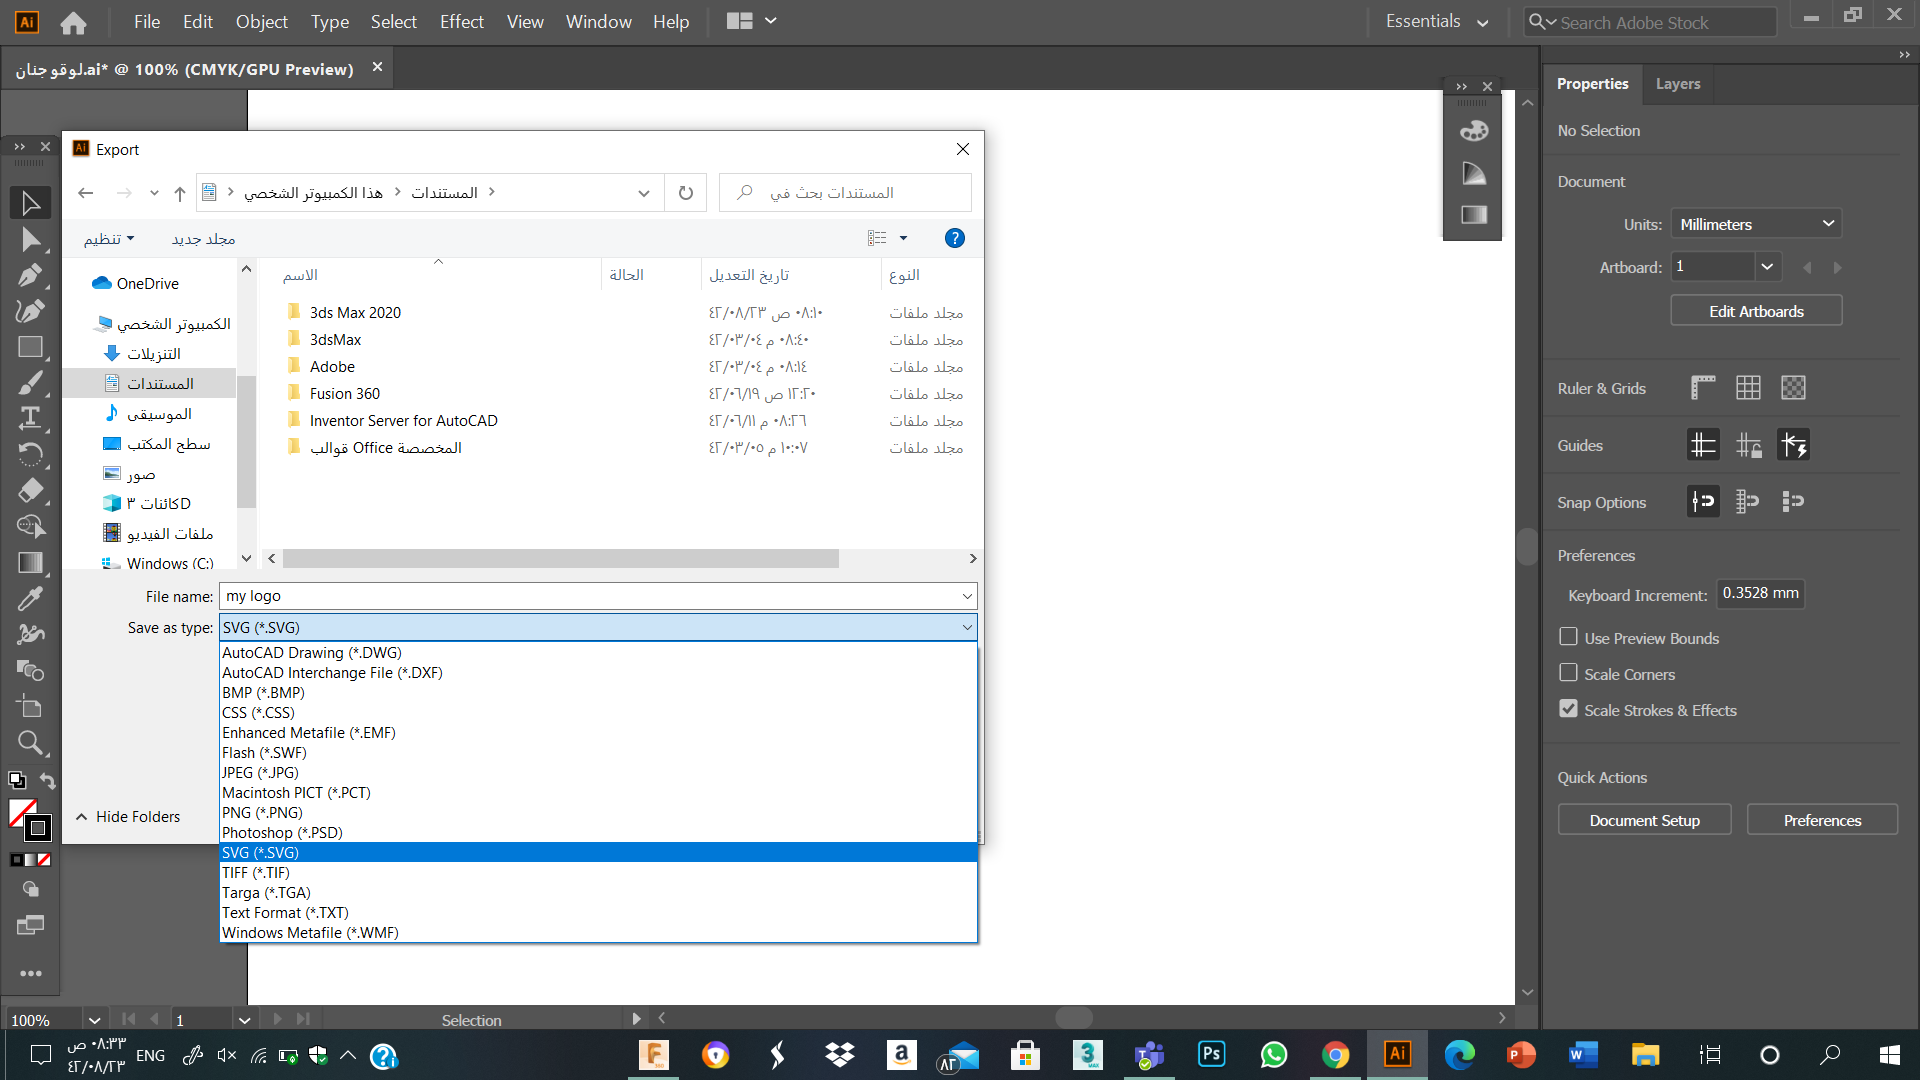Viewport: 1920px width, 1080px height.
Task: Select the Type tool in the toolbar
Action: click(30, 418)
